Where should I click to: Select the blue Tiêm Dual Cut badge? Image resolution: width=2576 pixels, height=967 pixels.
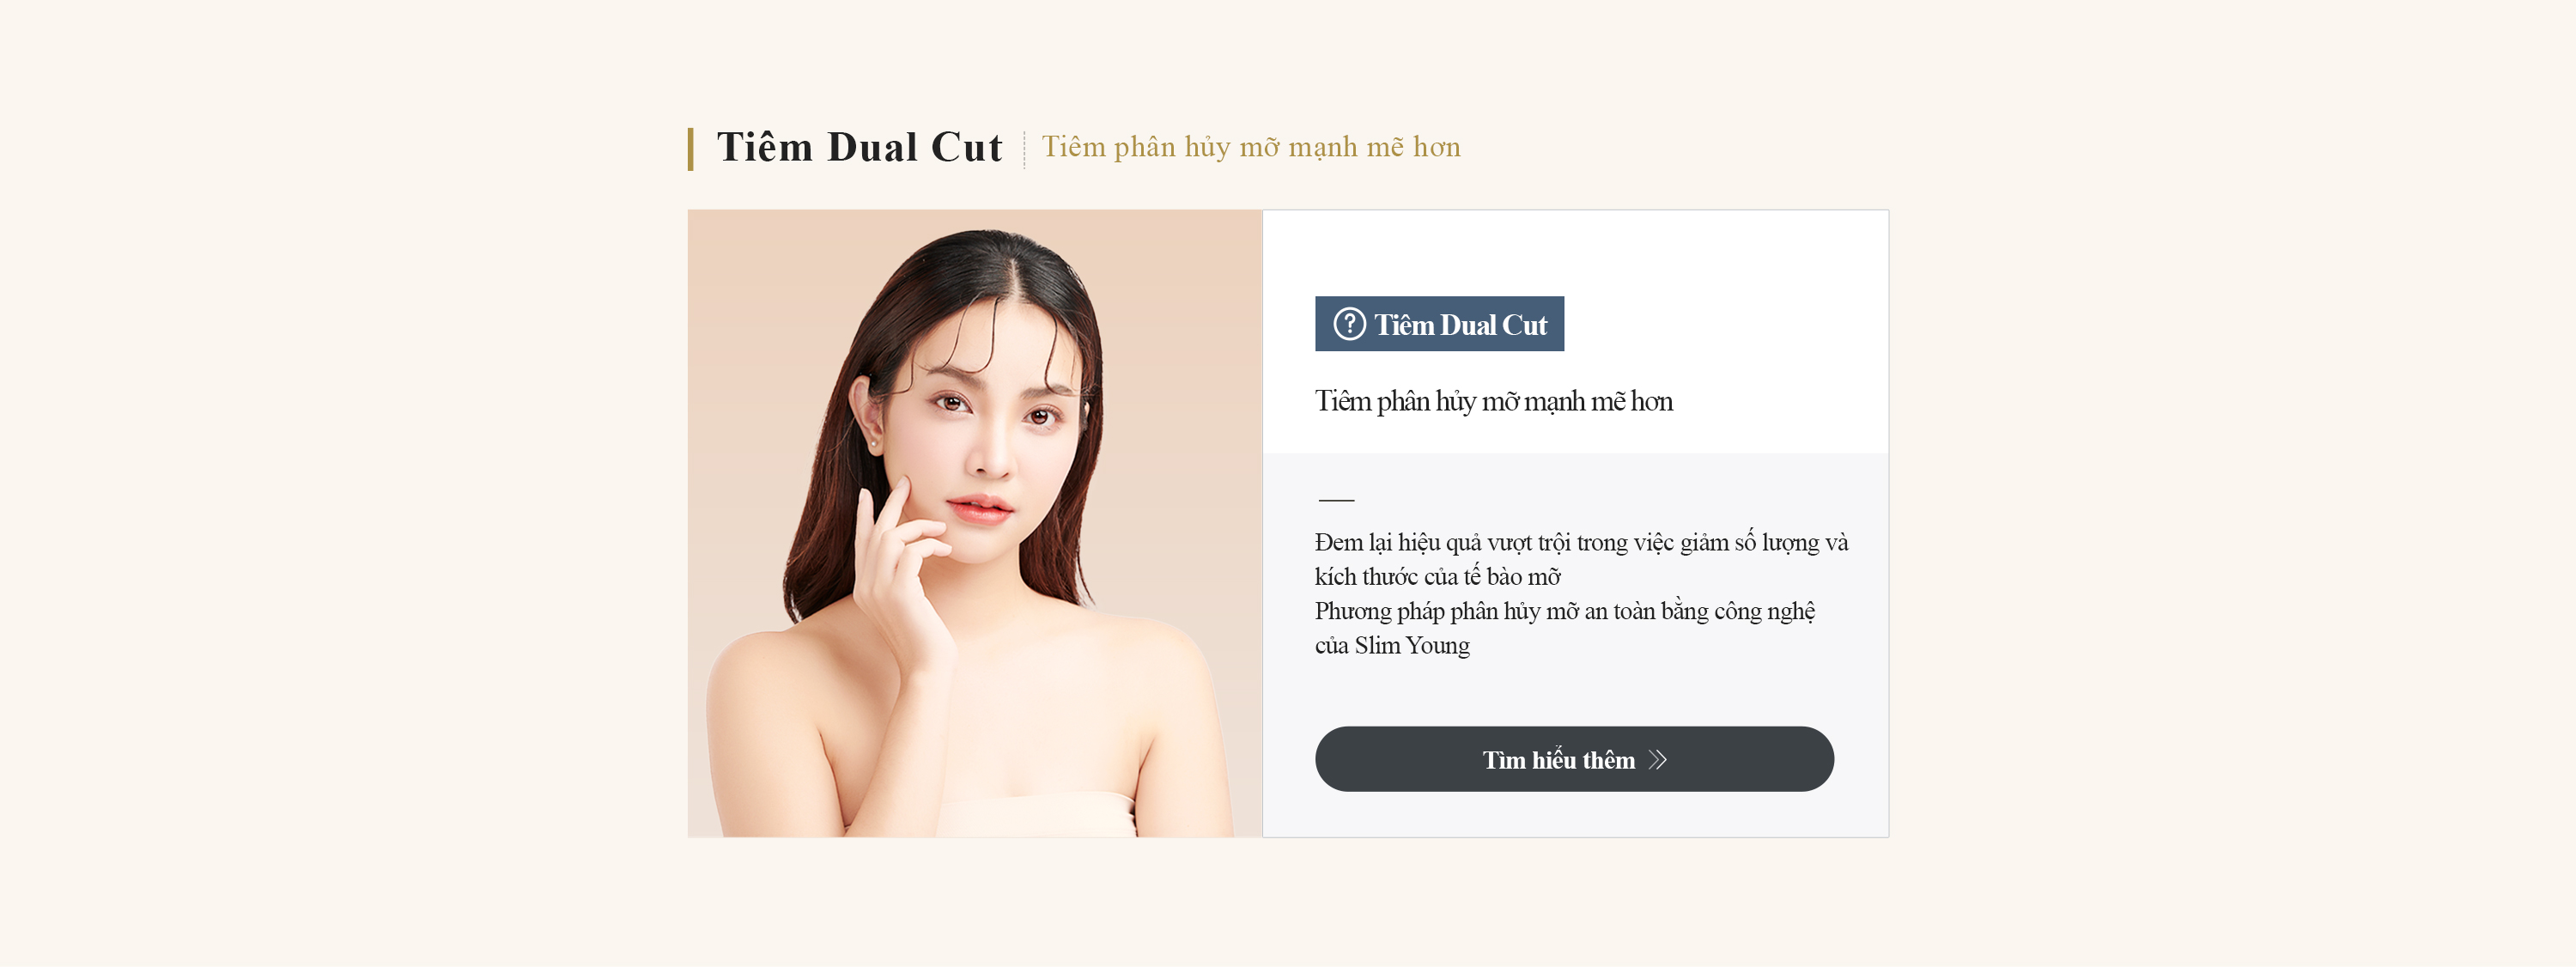[1439, 324]
